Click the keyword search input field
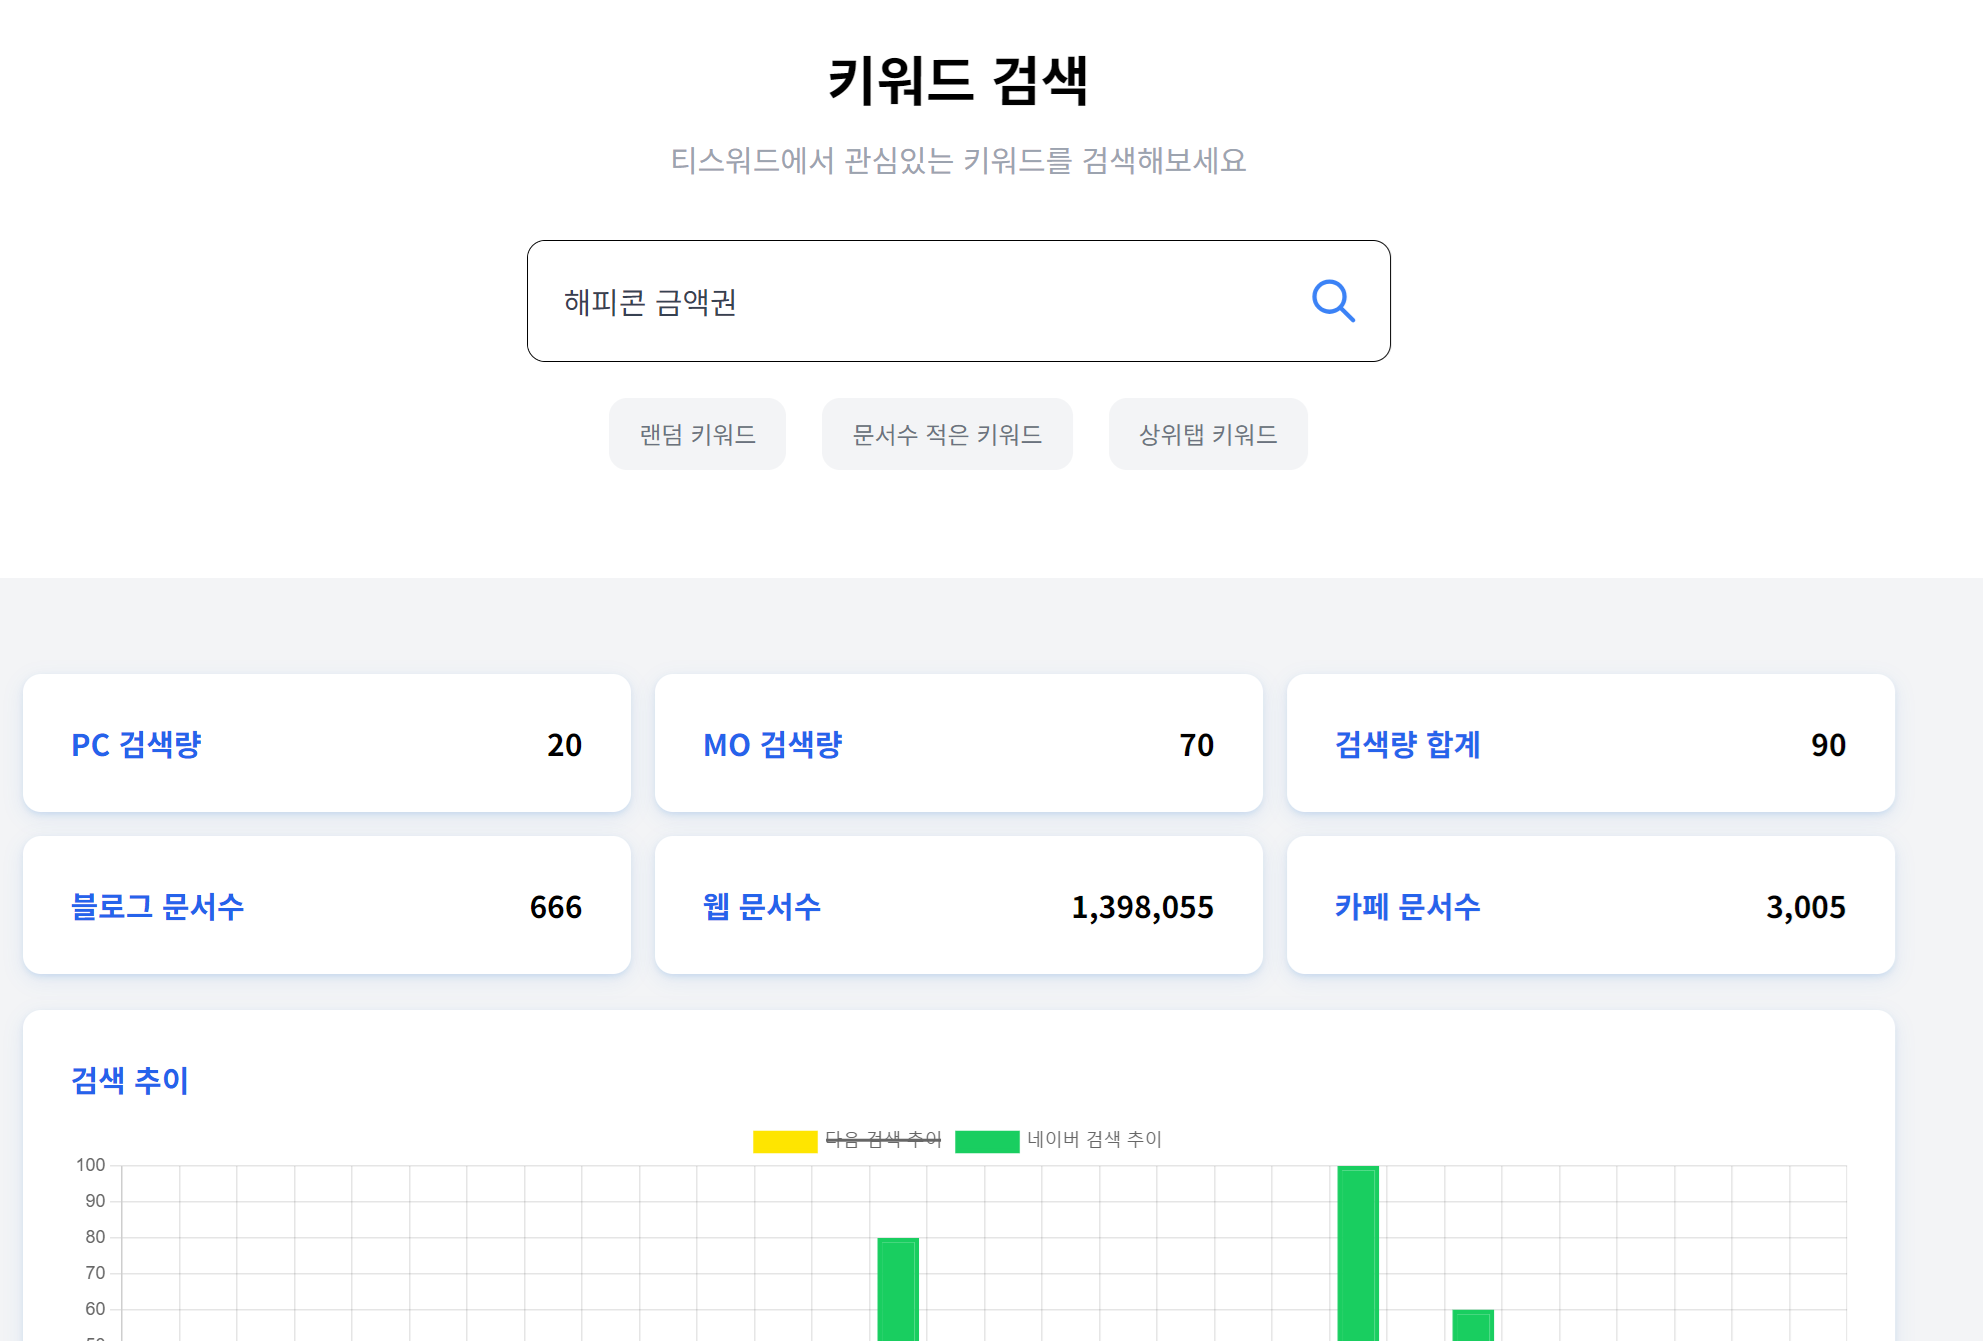The image size is (1983, 1341). click(900, 301)
